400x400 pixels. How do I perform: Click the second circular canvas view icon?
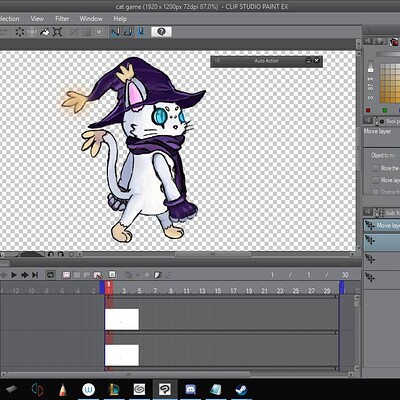61,254
